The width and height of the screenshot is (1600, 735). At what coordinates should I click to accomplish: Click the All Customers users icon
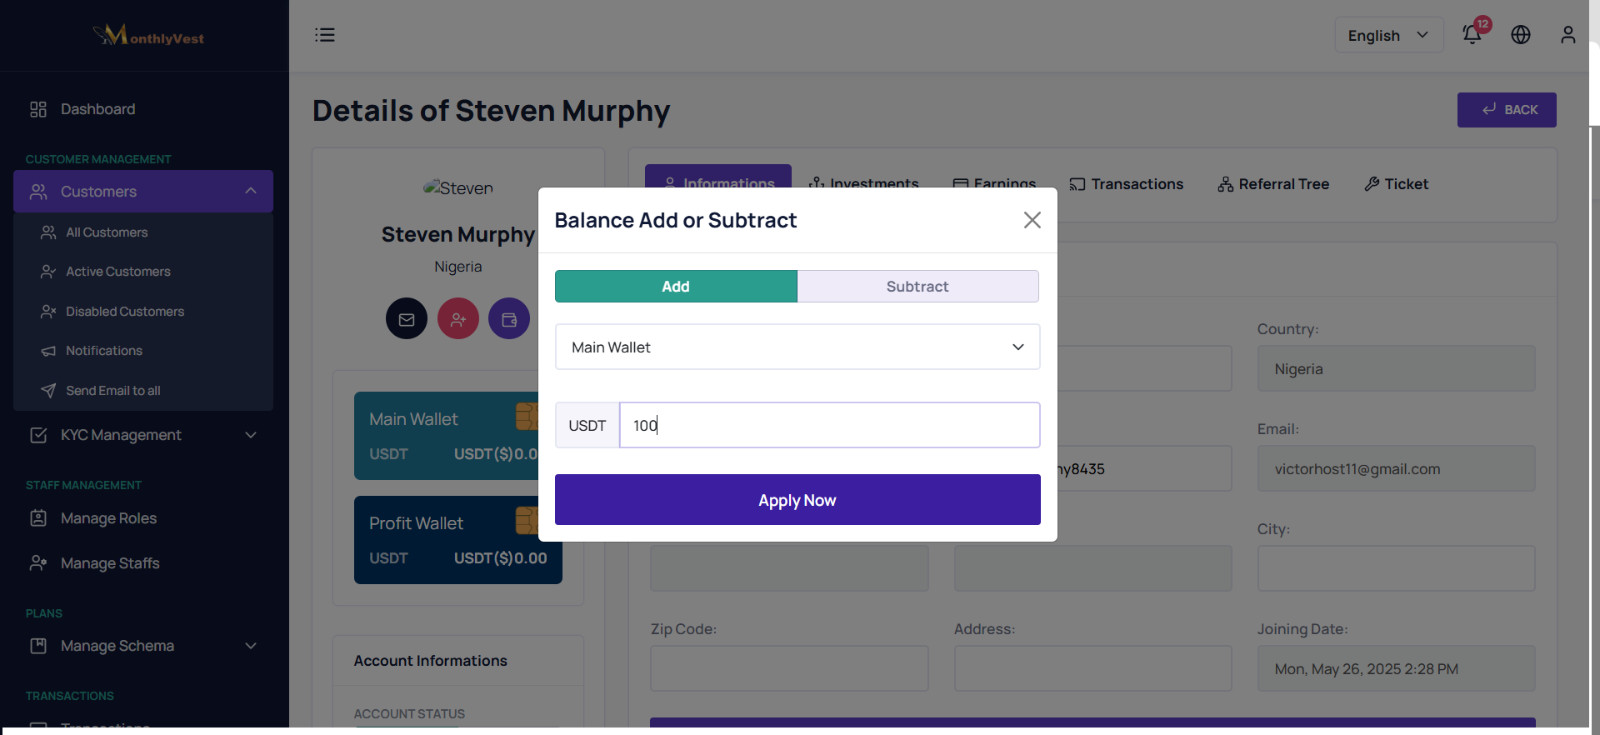[x=48, y=232]
